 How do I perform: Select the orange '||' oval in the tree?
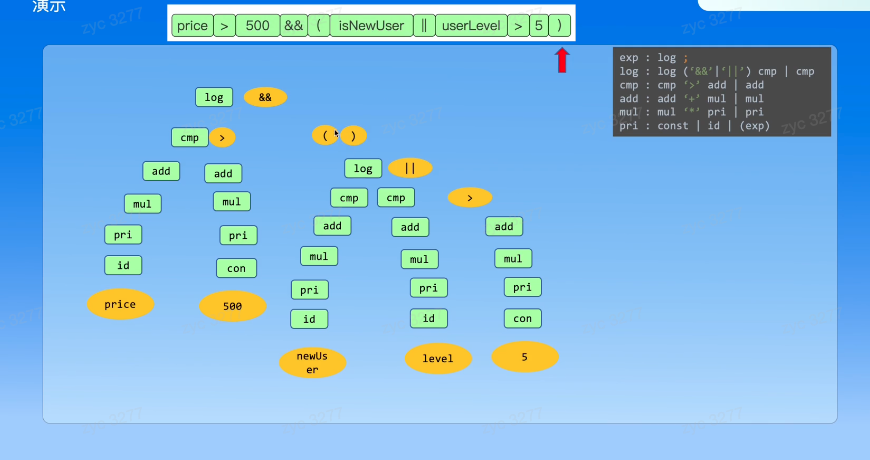[410, 168]
